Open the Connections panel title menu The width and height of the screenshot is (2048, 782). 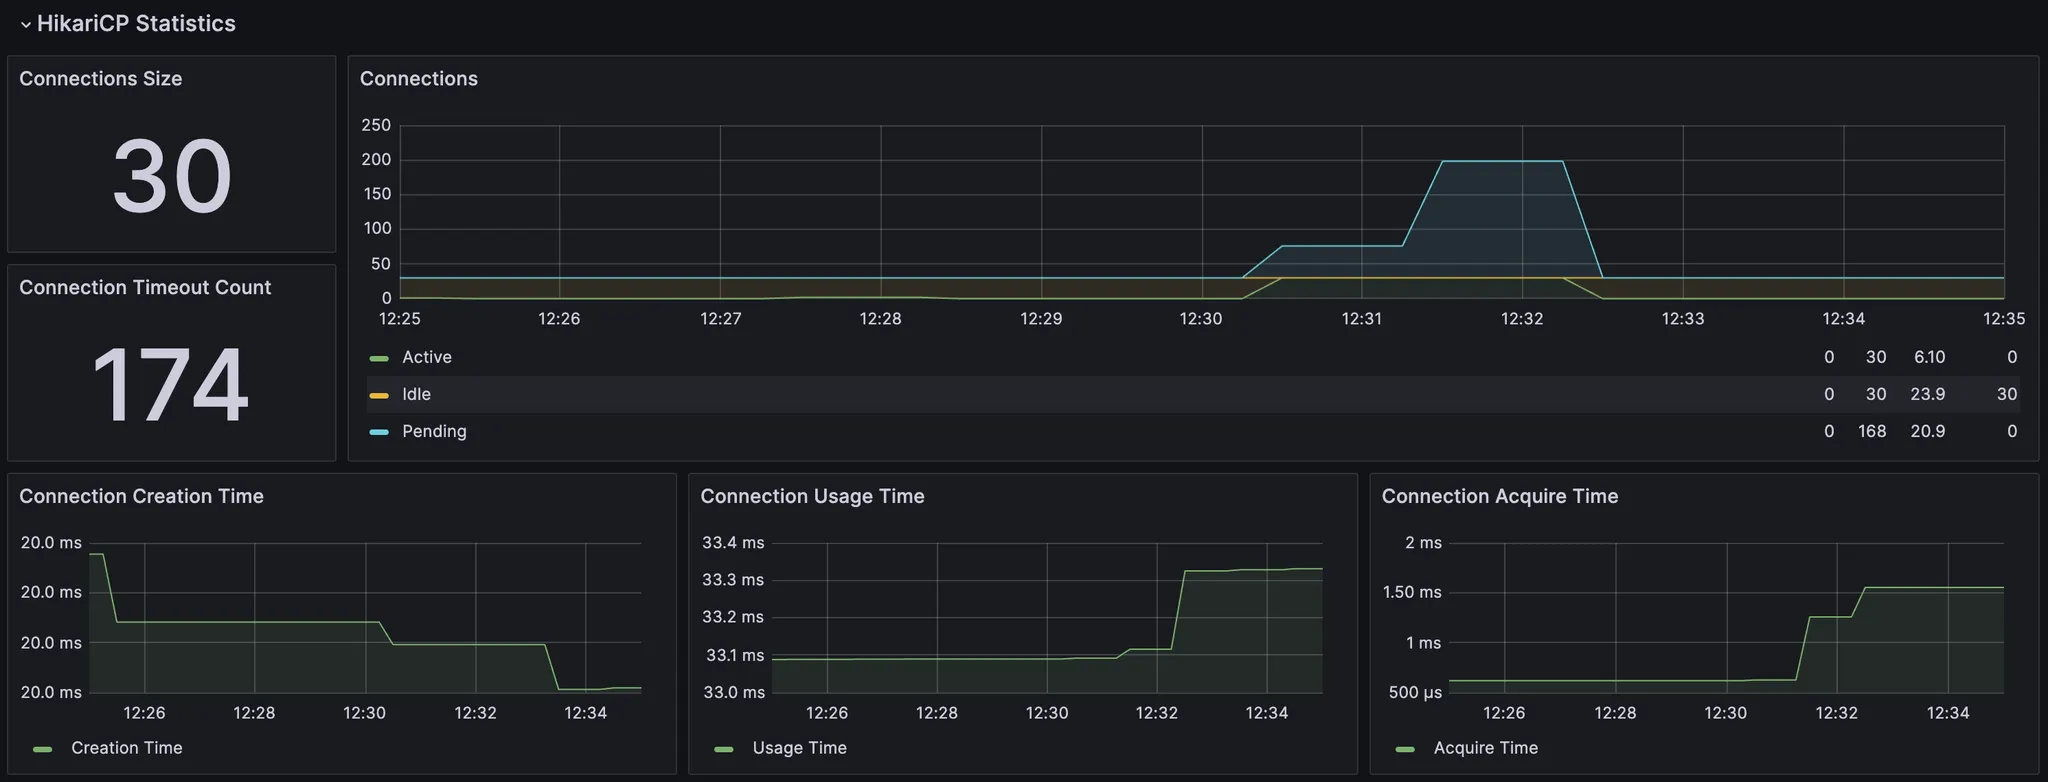418,78
